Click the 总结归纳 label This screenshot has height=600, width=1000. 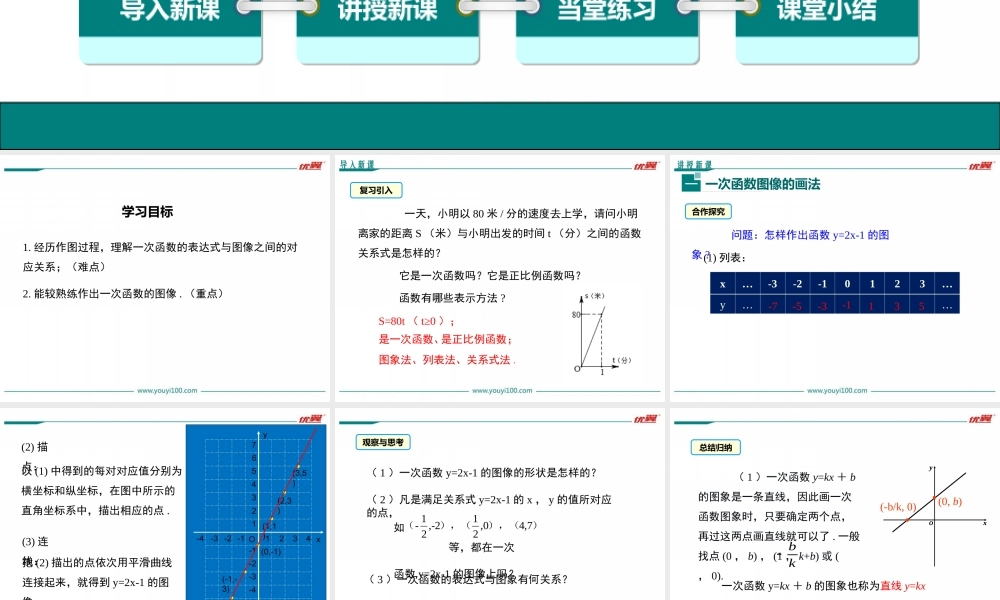coord(714,447)
